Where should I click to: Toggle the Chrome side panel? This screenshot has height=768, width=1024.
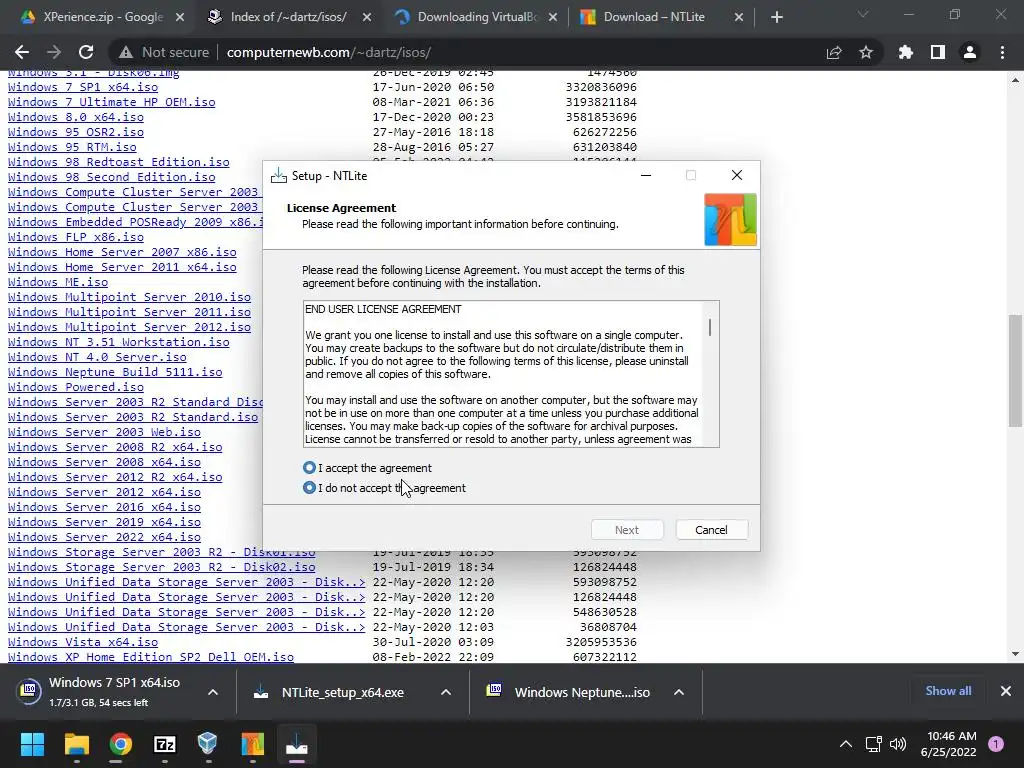pyautogui.click(x=938, y=52)
